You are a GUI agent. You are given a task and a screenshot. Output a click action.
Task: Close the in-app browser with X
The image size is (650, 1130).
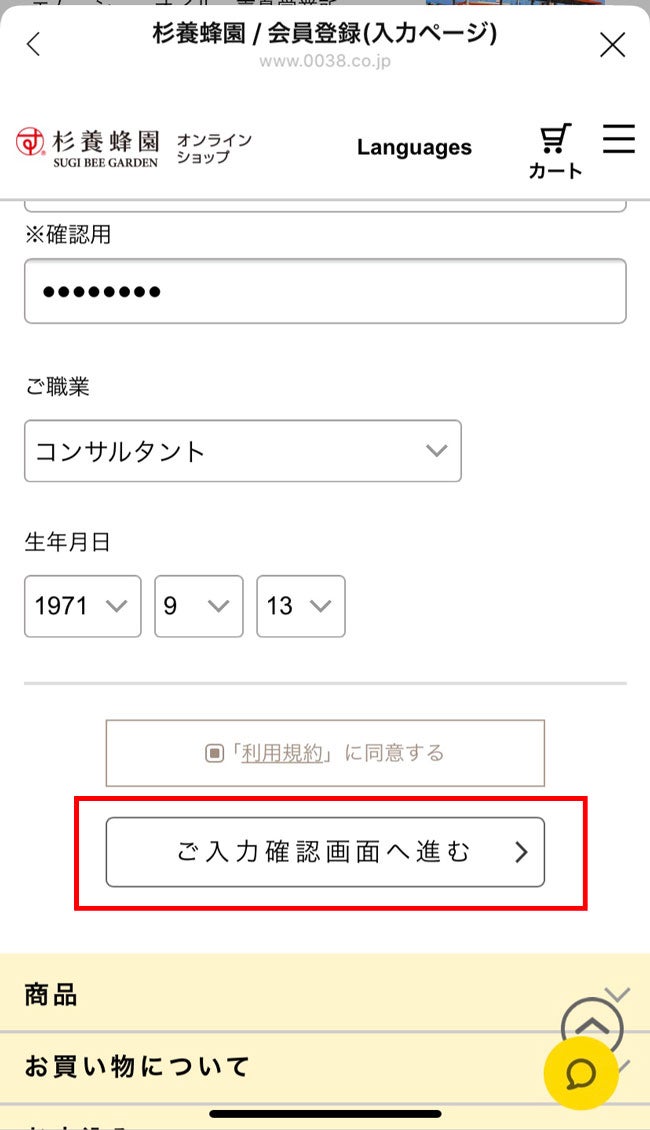pyautogui.click(x=612, y=45)
